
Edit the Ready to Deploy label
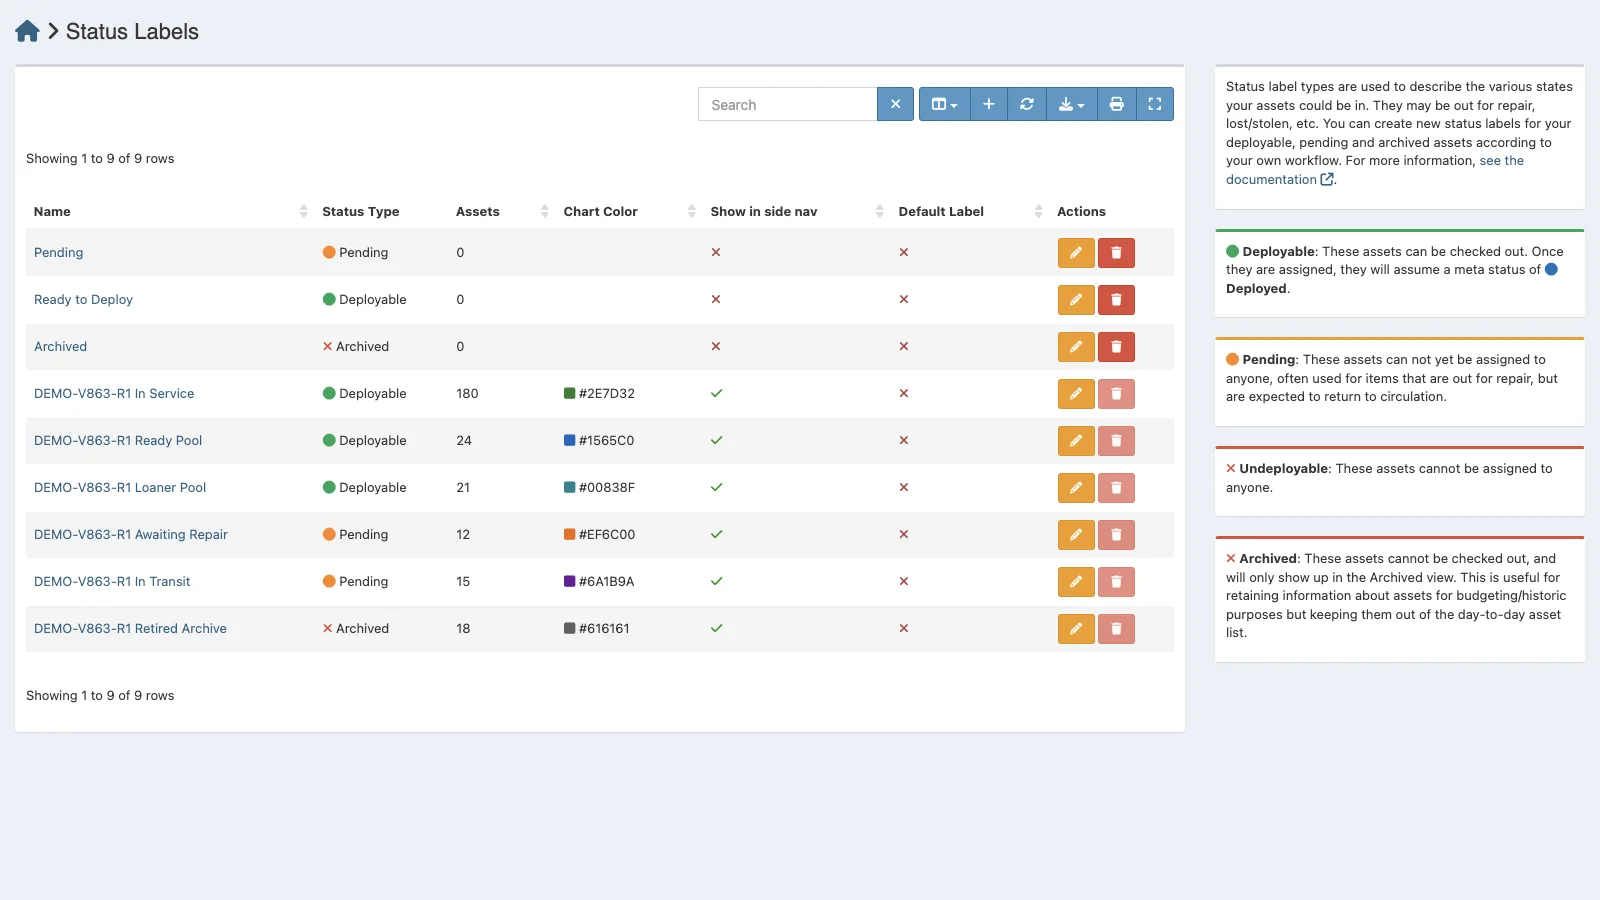[x=1076, y=300]
